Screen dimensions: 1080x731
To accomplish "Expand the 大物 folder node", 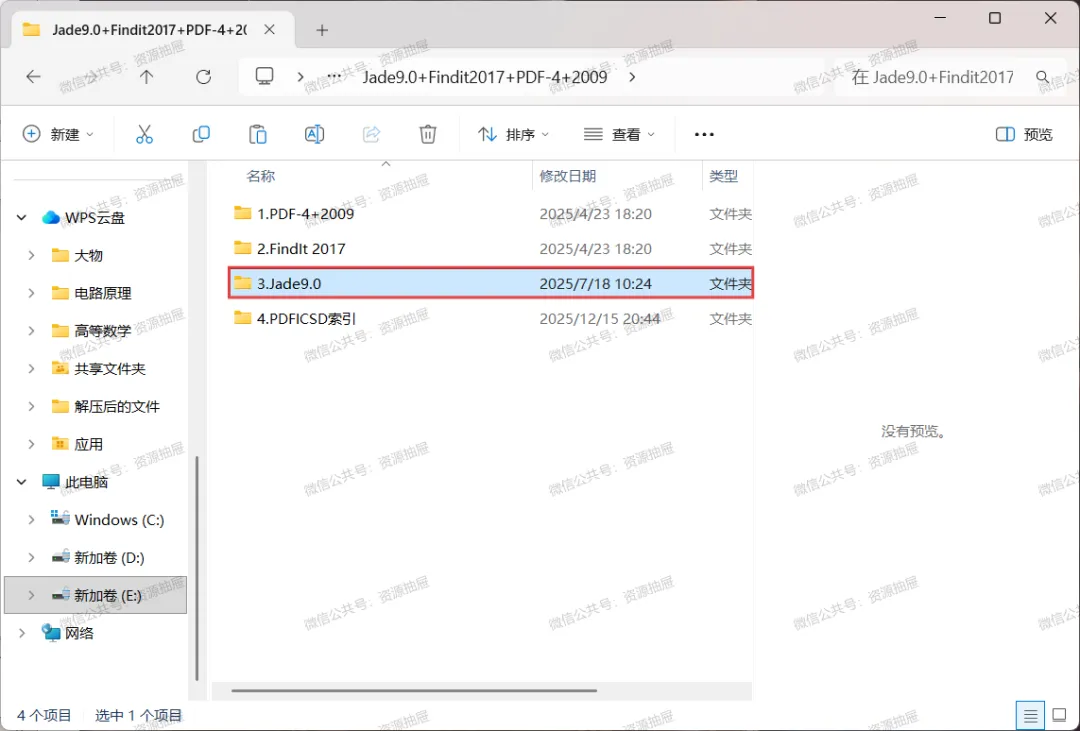I will click(31, 256).
